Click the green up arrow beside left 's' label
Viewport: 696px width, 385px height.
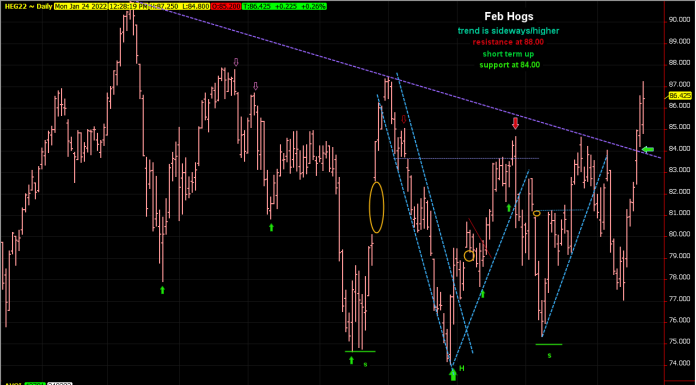point(352,360)
